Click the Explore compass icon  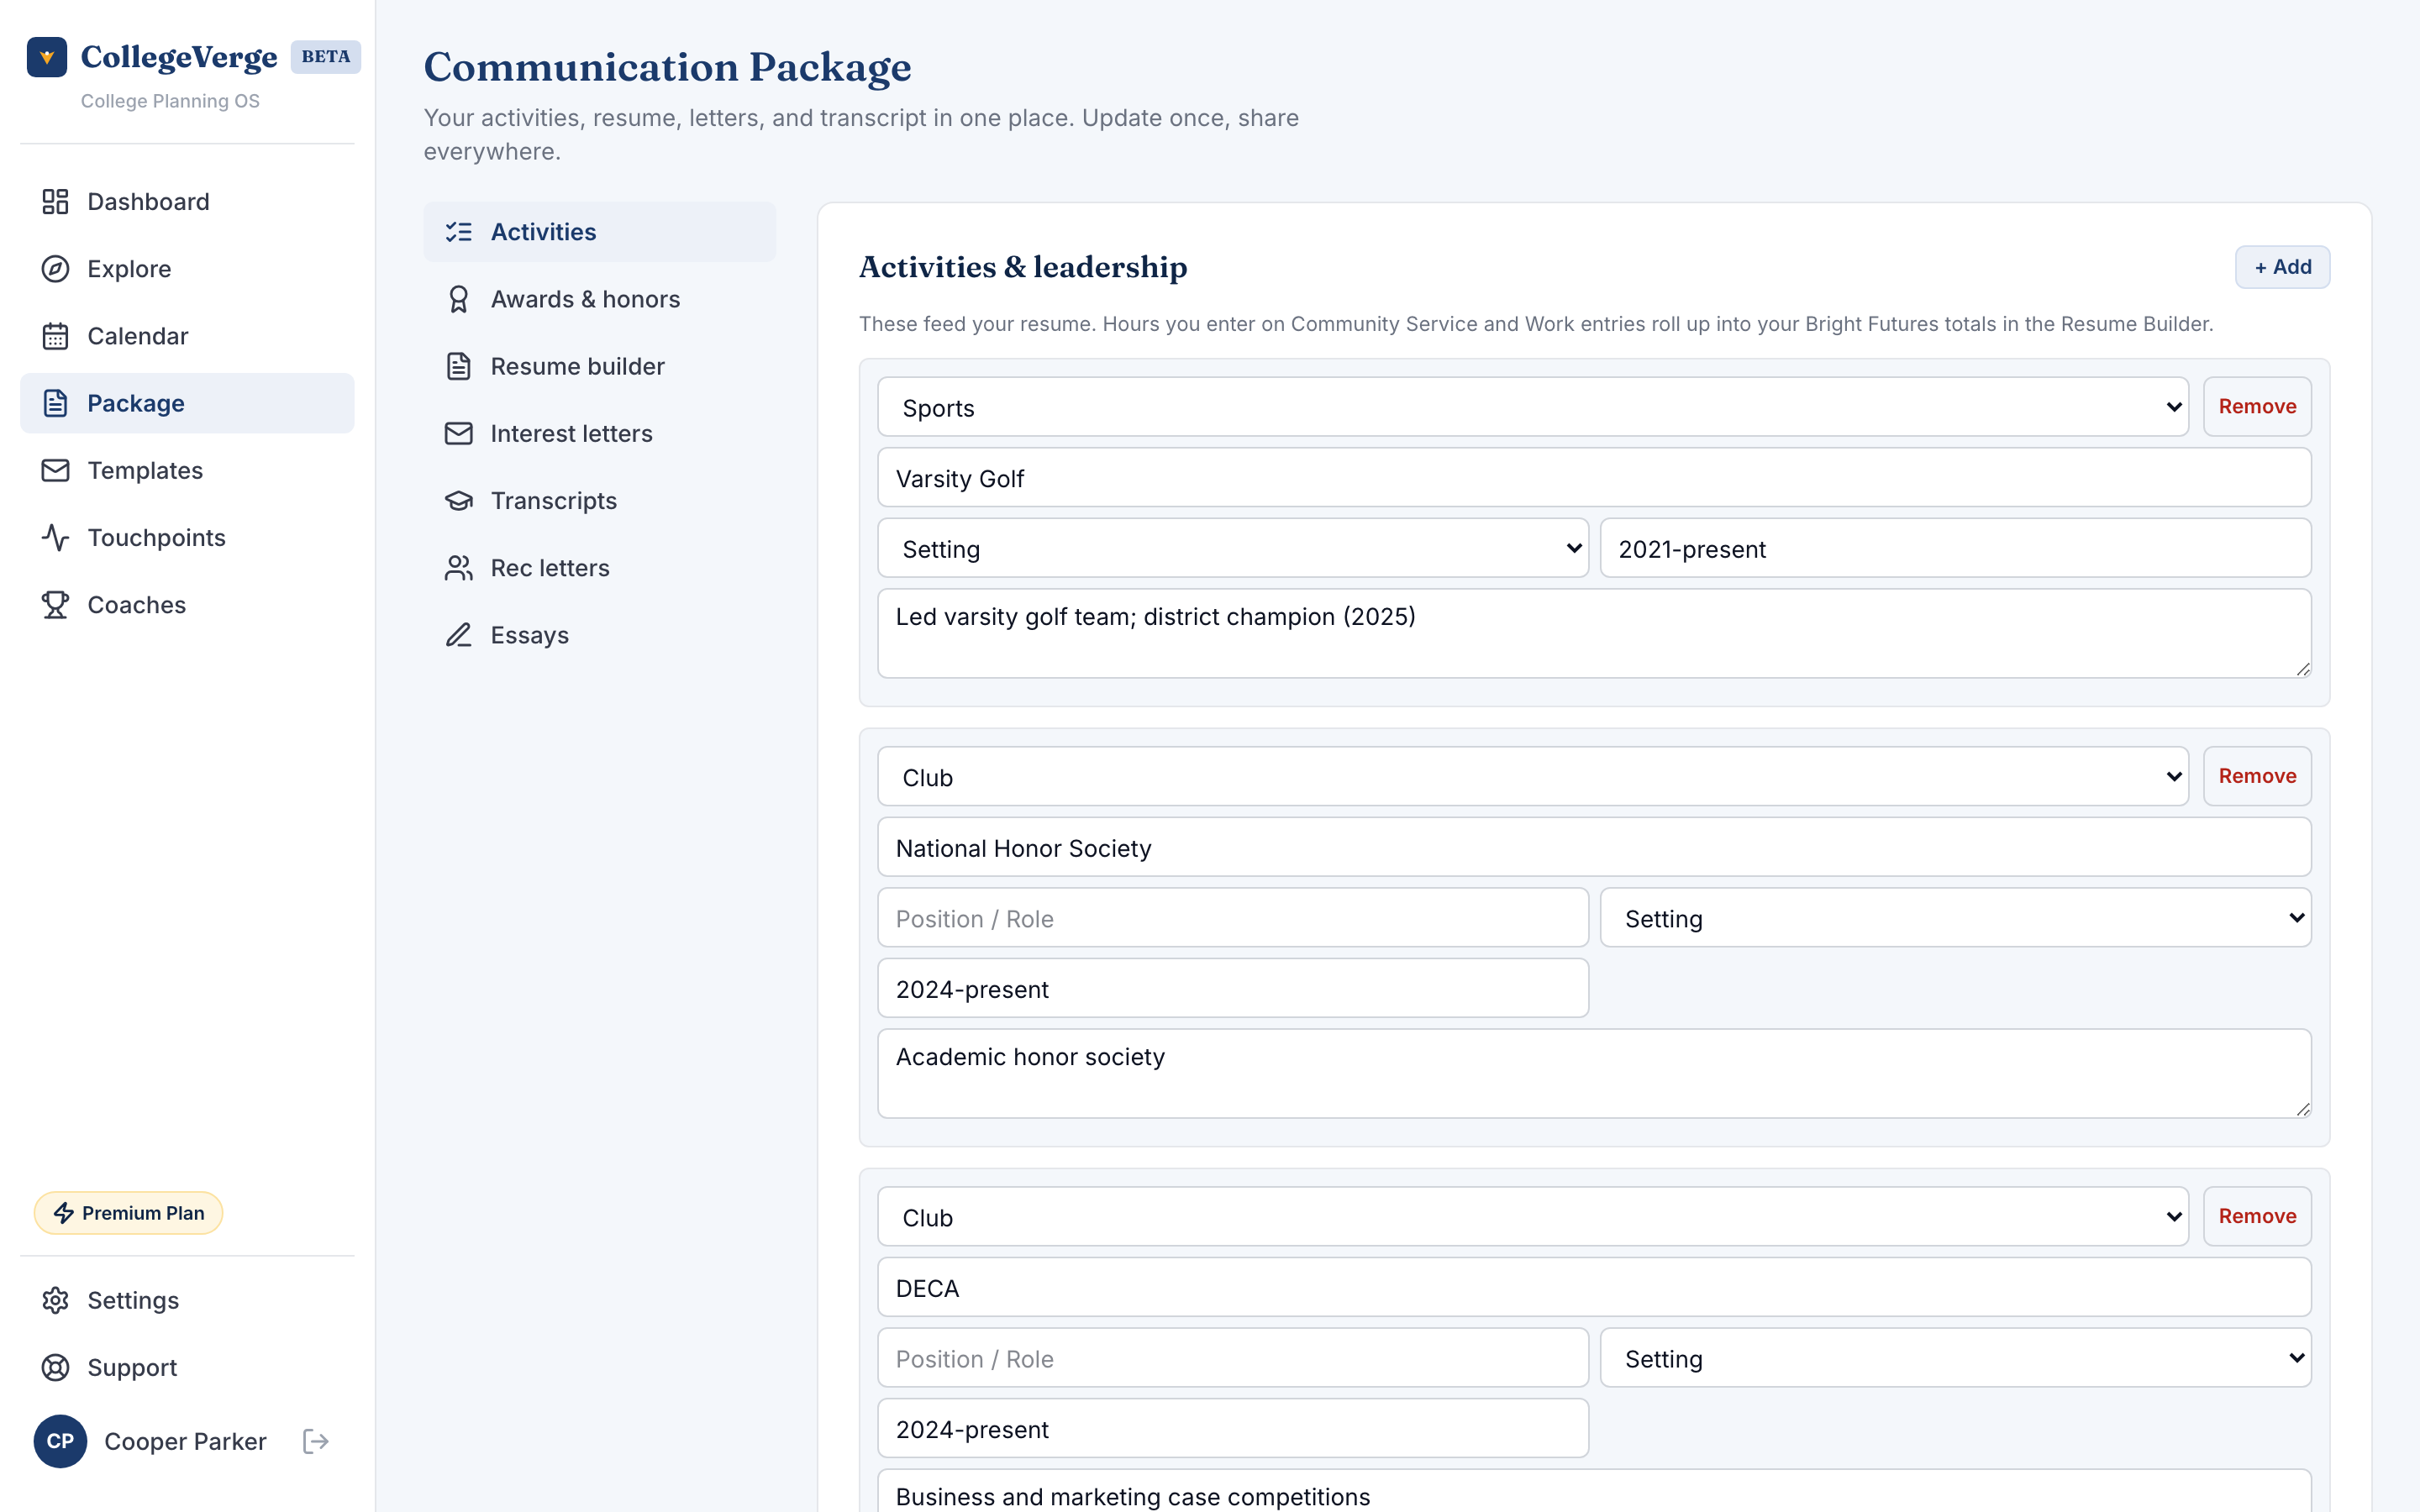(x=55, y=269)
